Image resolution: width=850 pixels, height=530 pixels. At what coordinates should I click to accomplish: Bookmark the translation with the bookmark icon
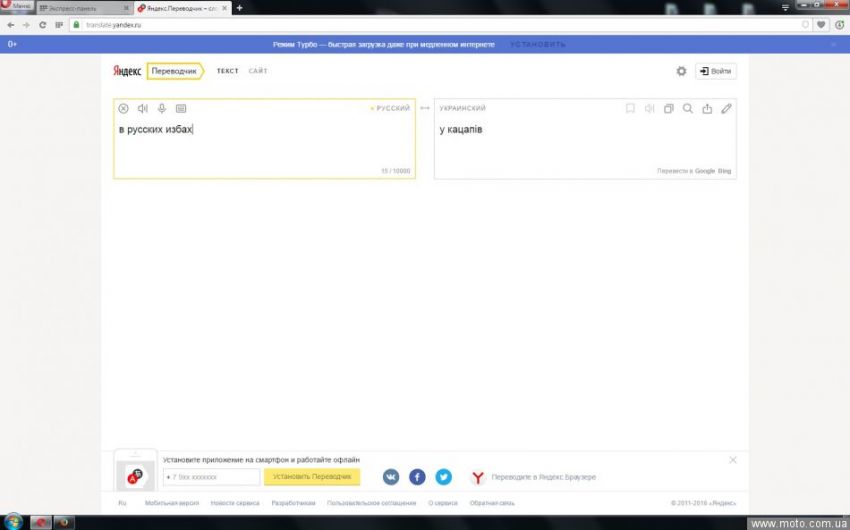point(630,108)
